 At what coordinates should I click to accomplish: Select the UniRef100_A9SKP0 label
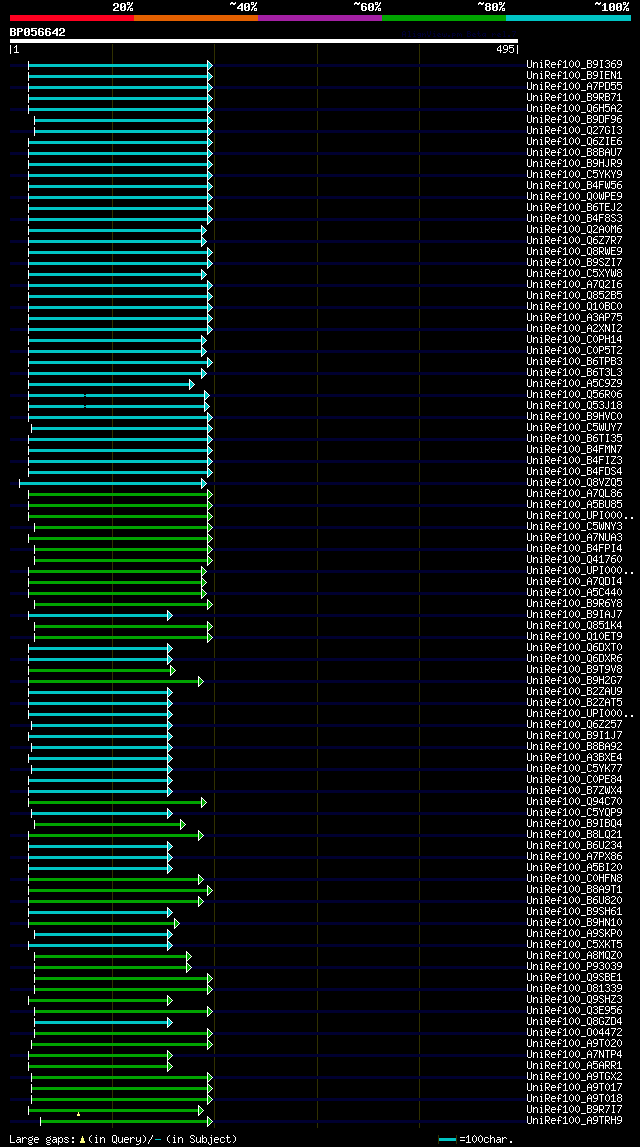click(x=574, y=933)
